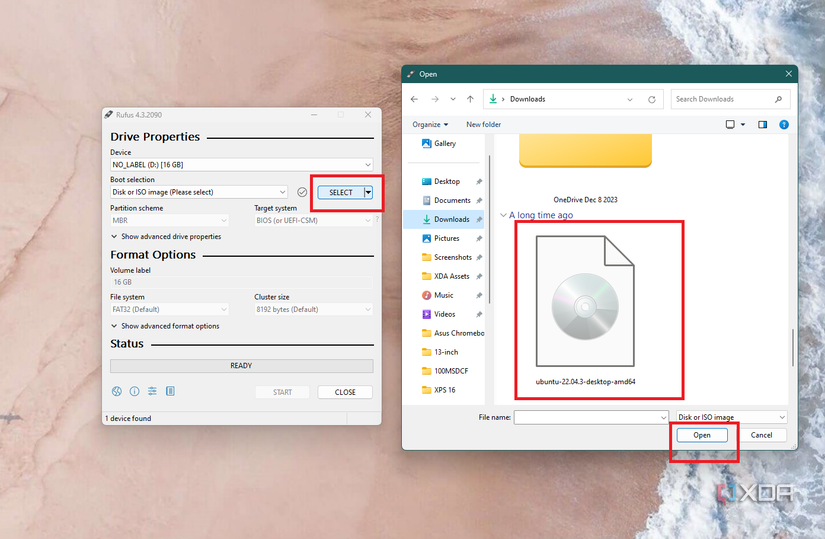The image size is (825, 539).
Task: Toggle the preview pane icon
Action: (x=762, y=125)
